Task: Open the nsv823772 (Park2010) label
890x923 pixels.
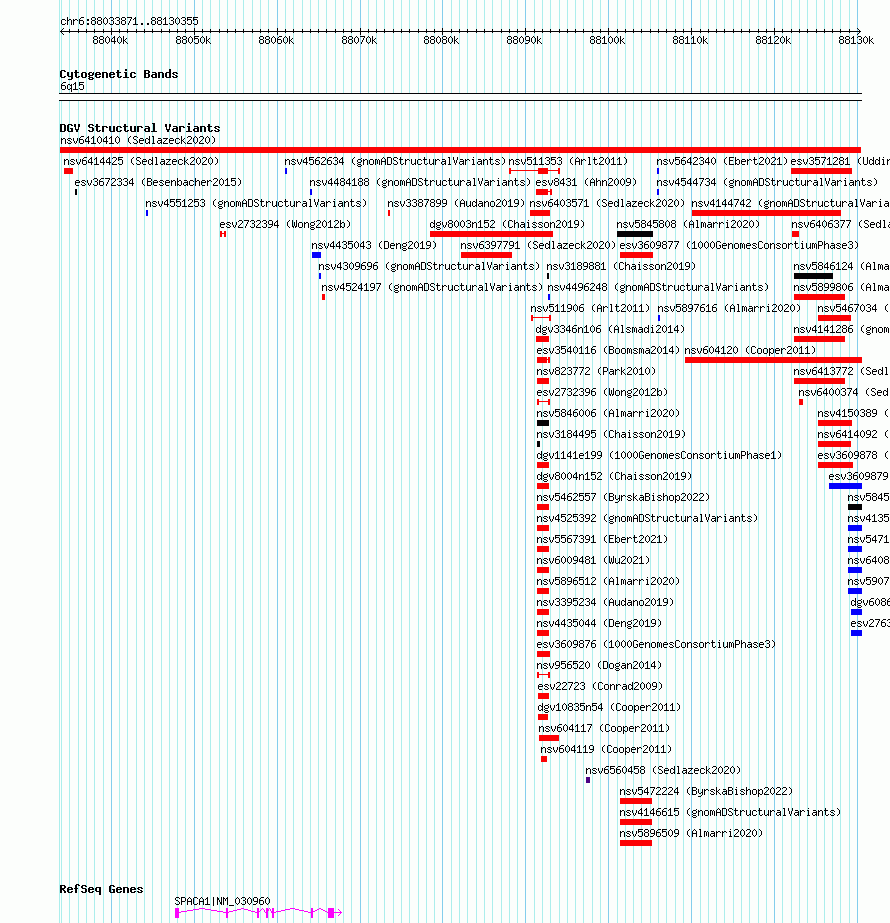Action: click(x=596, y=371)
